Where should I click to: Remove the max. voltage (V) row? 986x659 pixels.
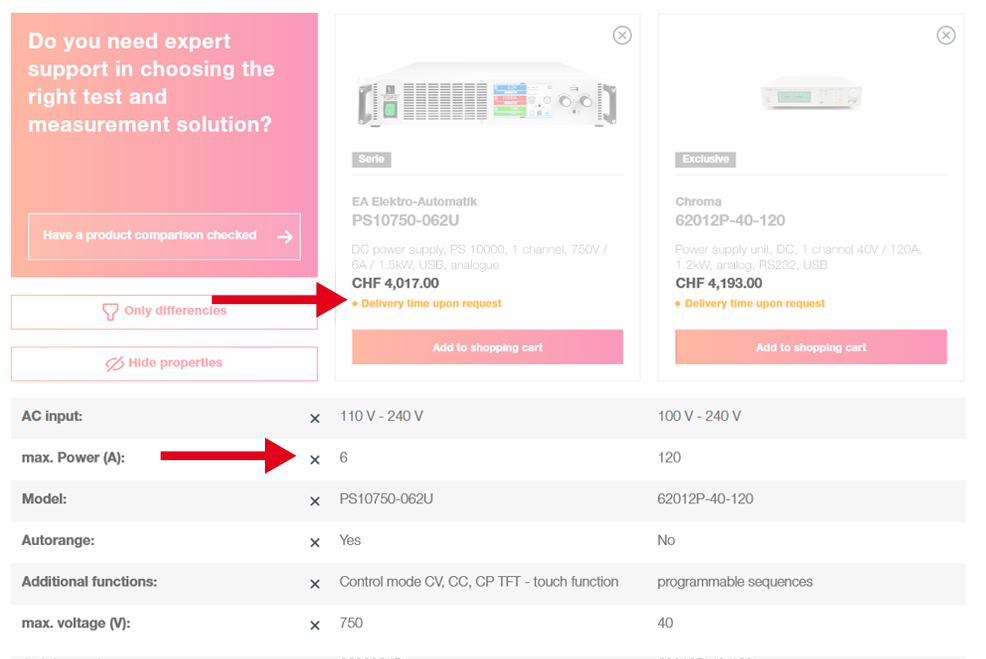tap(315, 626)
